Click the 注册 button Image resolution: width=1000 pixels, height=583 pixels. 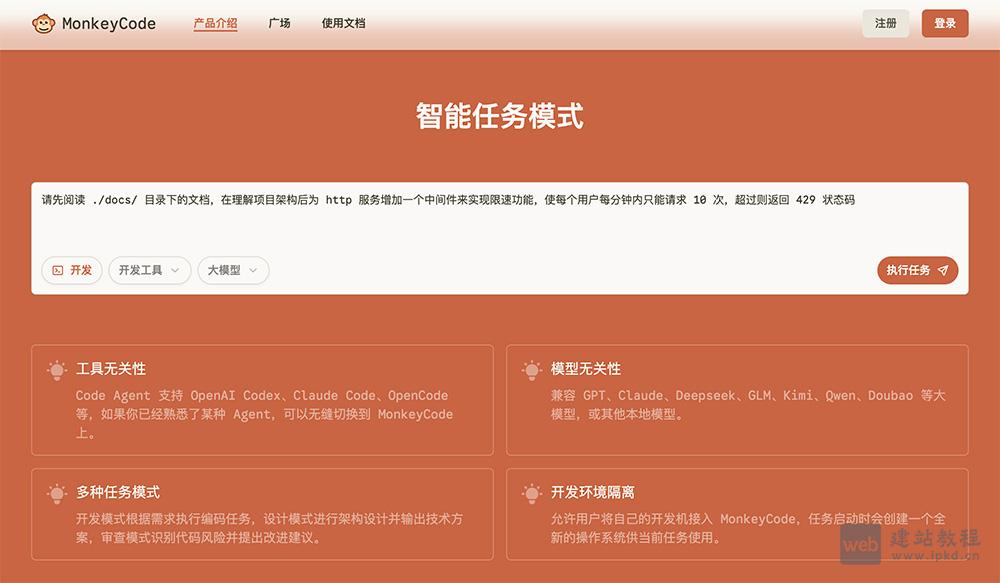pyautogui.click(x=886, y=22)
